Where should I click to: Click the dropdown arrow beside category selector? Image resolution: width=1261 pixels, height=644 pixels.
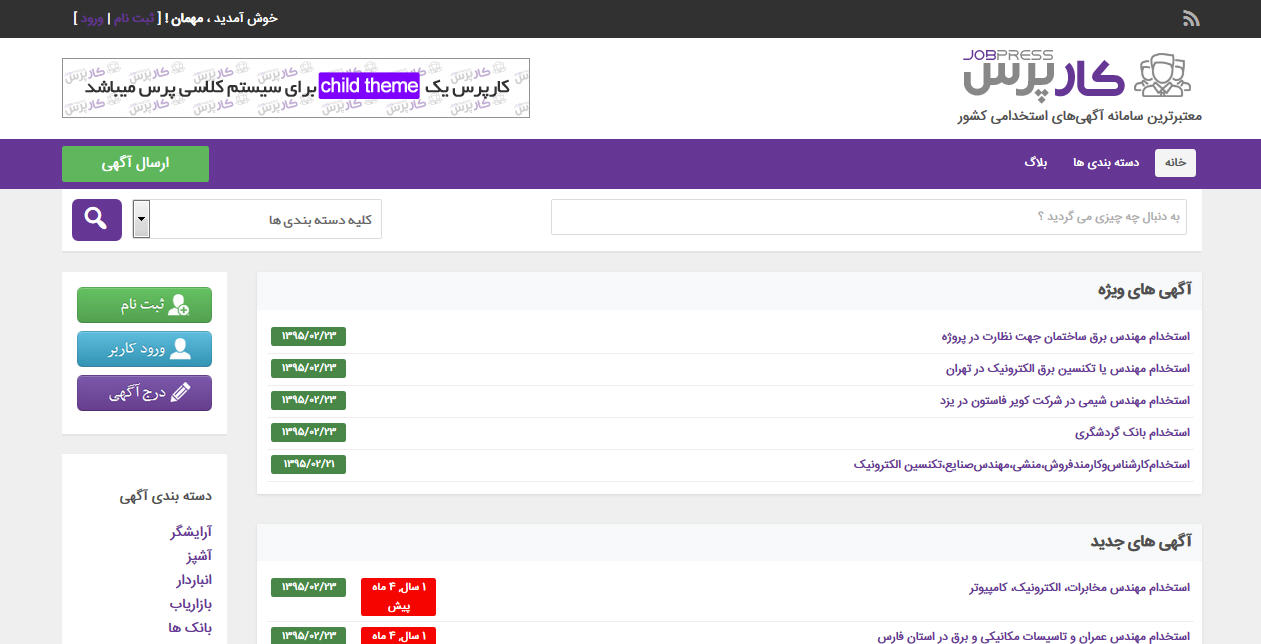(141, 219)
